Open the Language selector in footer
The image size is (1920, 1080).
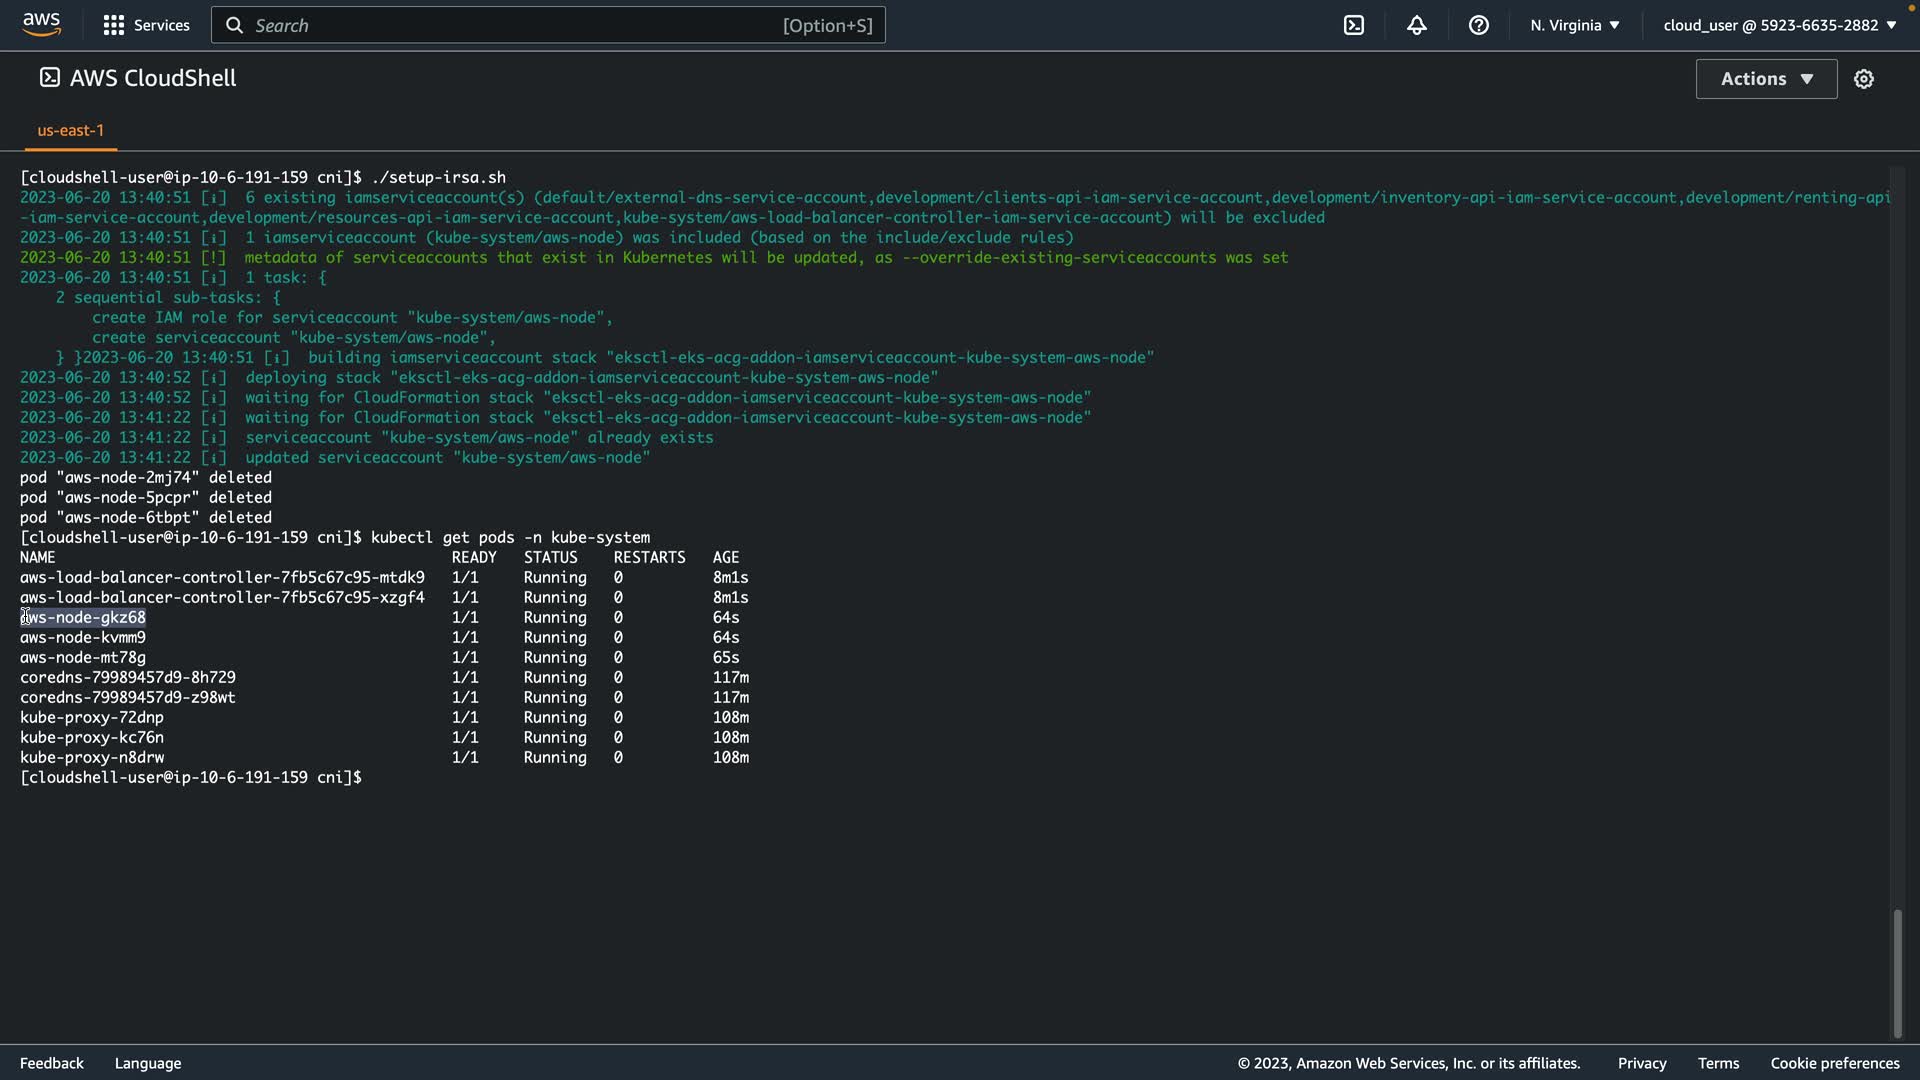pyautogui.click(x=148, y=1063)
